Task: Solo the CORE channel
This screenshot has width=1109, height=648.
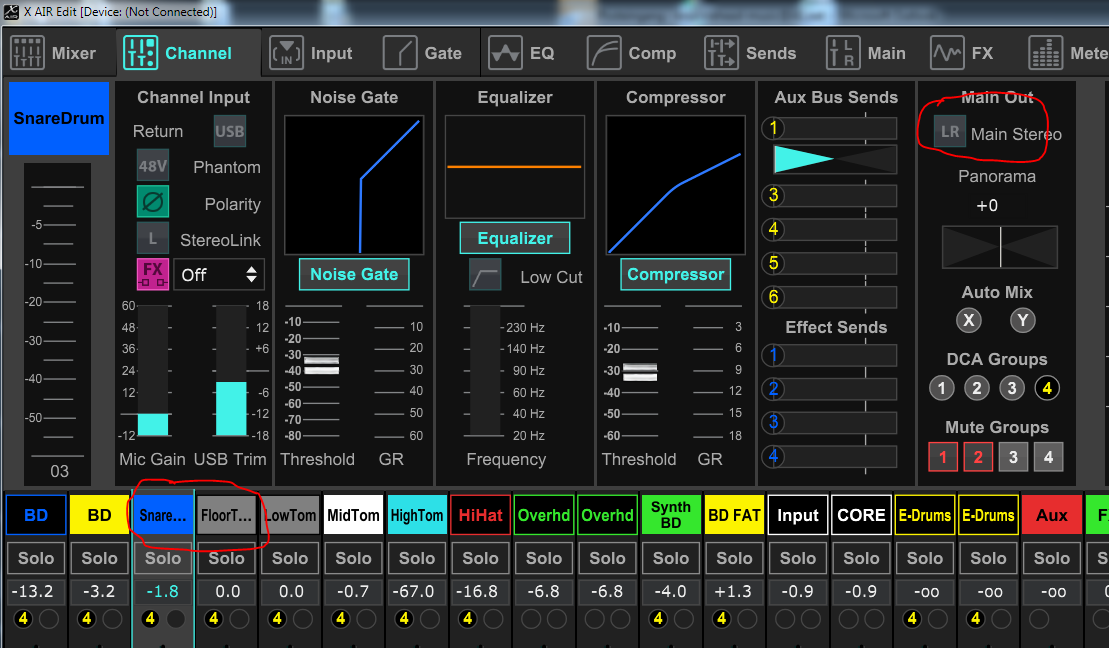Action: [861, 558]
